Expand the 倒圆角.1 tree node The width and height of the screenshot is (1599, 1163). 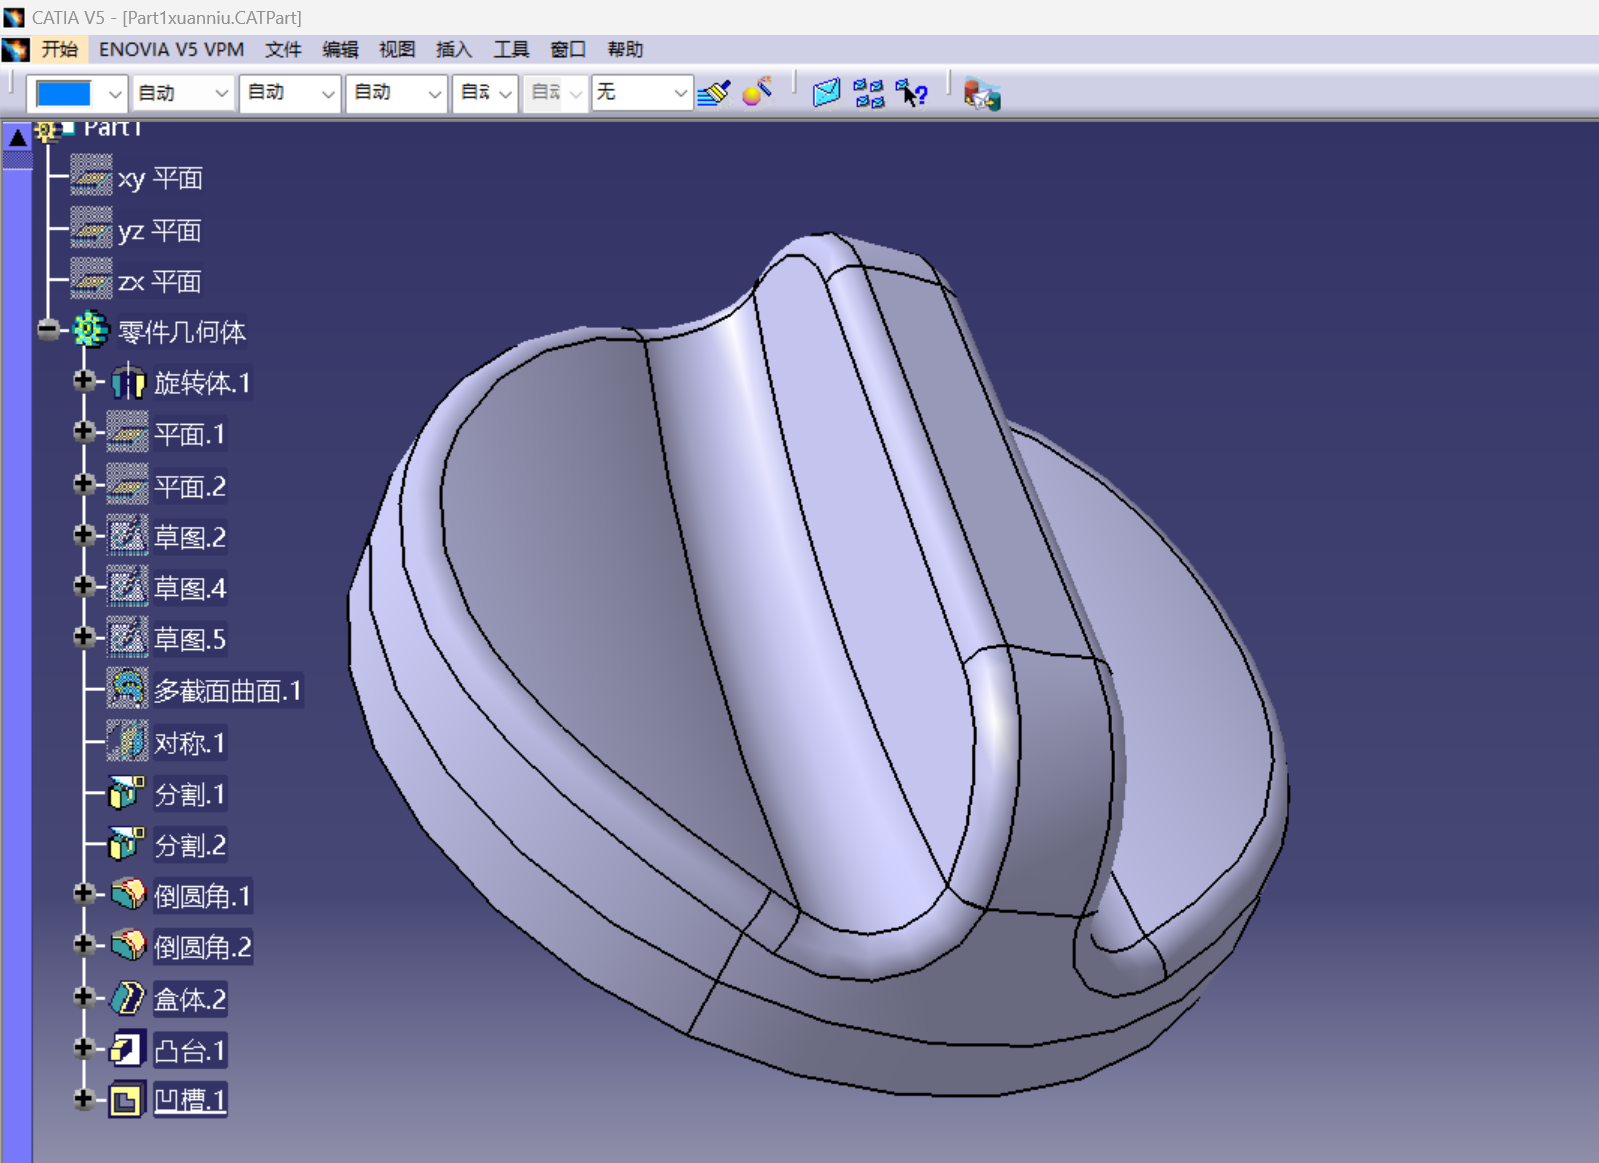click(84, 893)
